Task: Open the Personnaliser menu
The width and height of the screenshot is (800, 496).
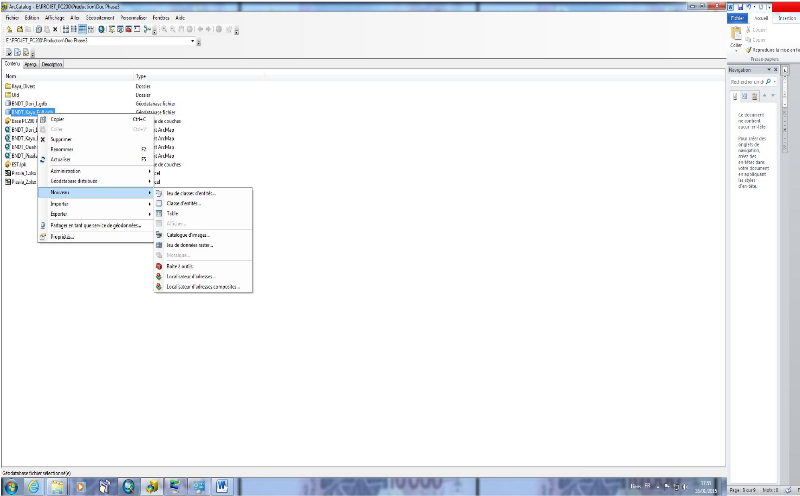Action: click(134, 18)
